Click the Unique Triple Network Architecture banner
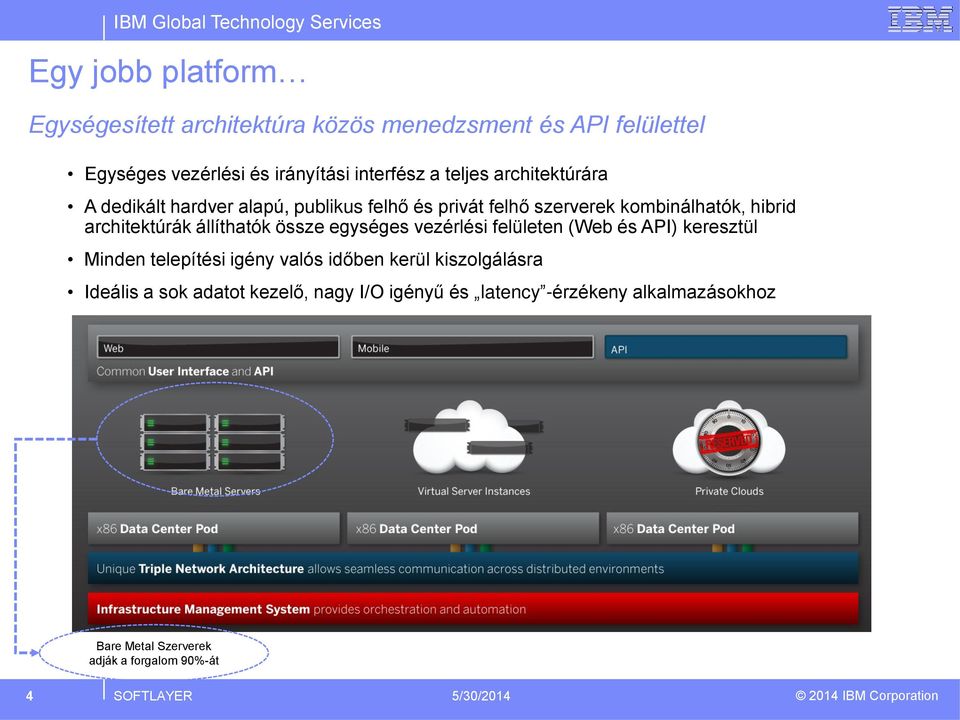The height and width of the screenshot is (720, 960). tap(473, 569)
